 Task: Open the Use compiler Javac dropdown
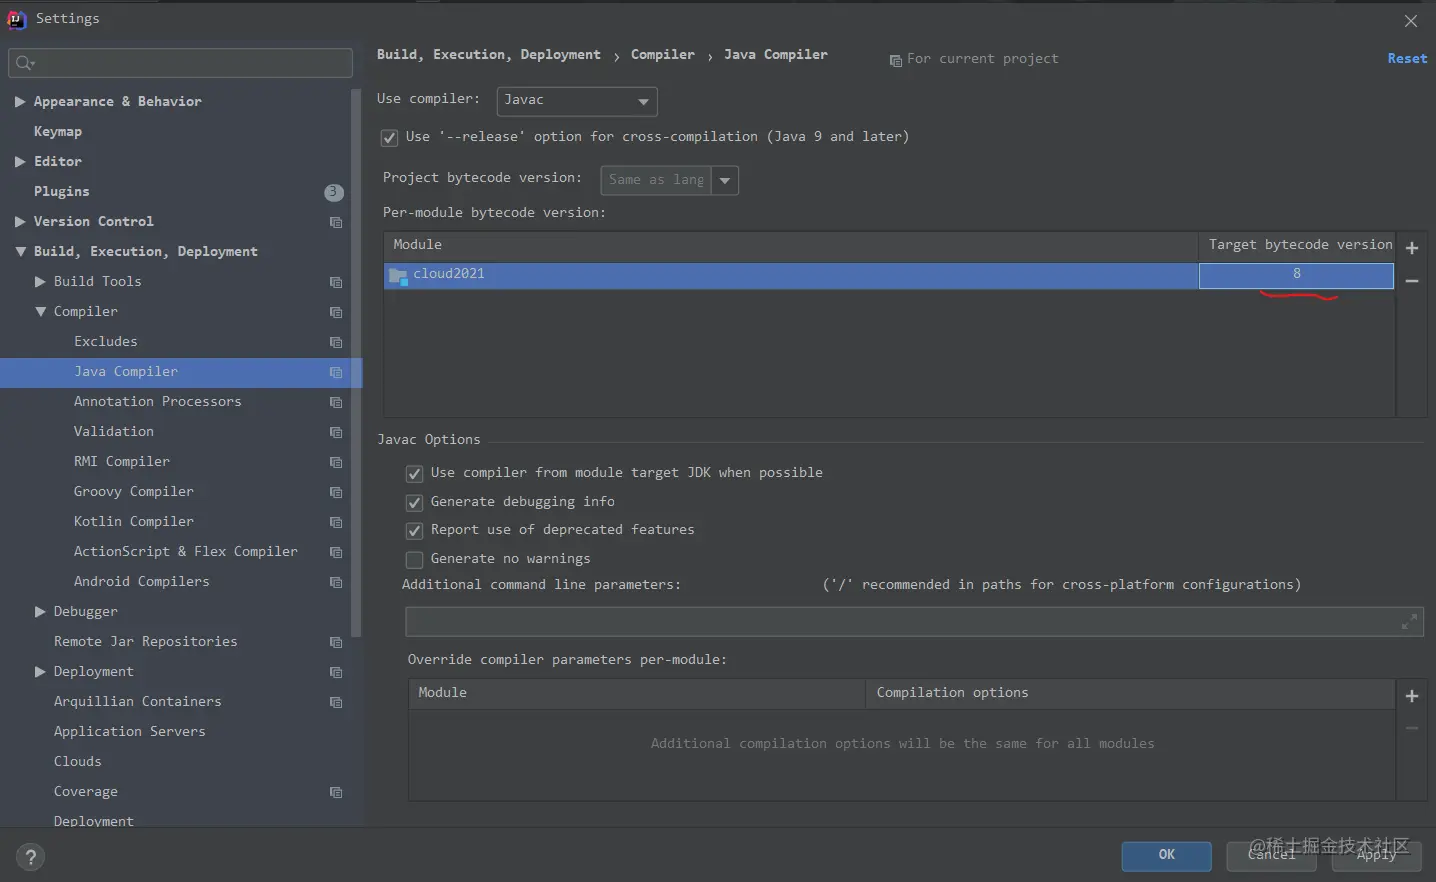pos(577,101)
